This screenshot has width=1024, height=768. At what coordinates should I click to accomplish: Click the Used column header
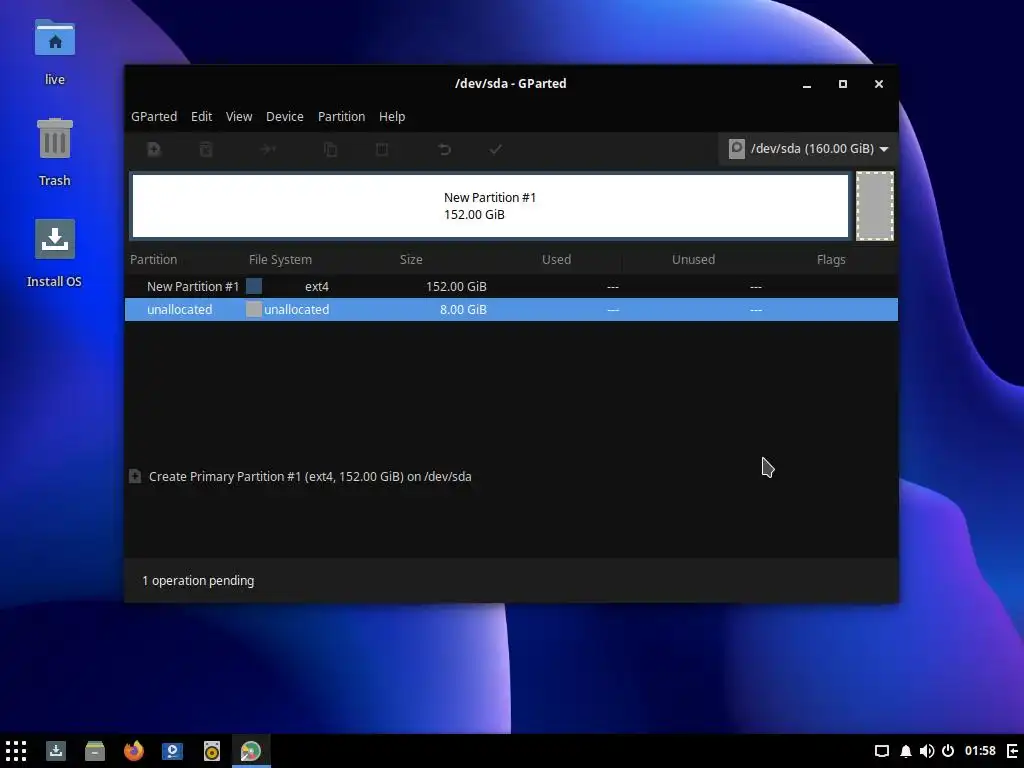click(x=556, y=259)
